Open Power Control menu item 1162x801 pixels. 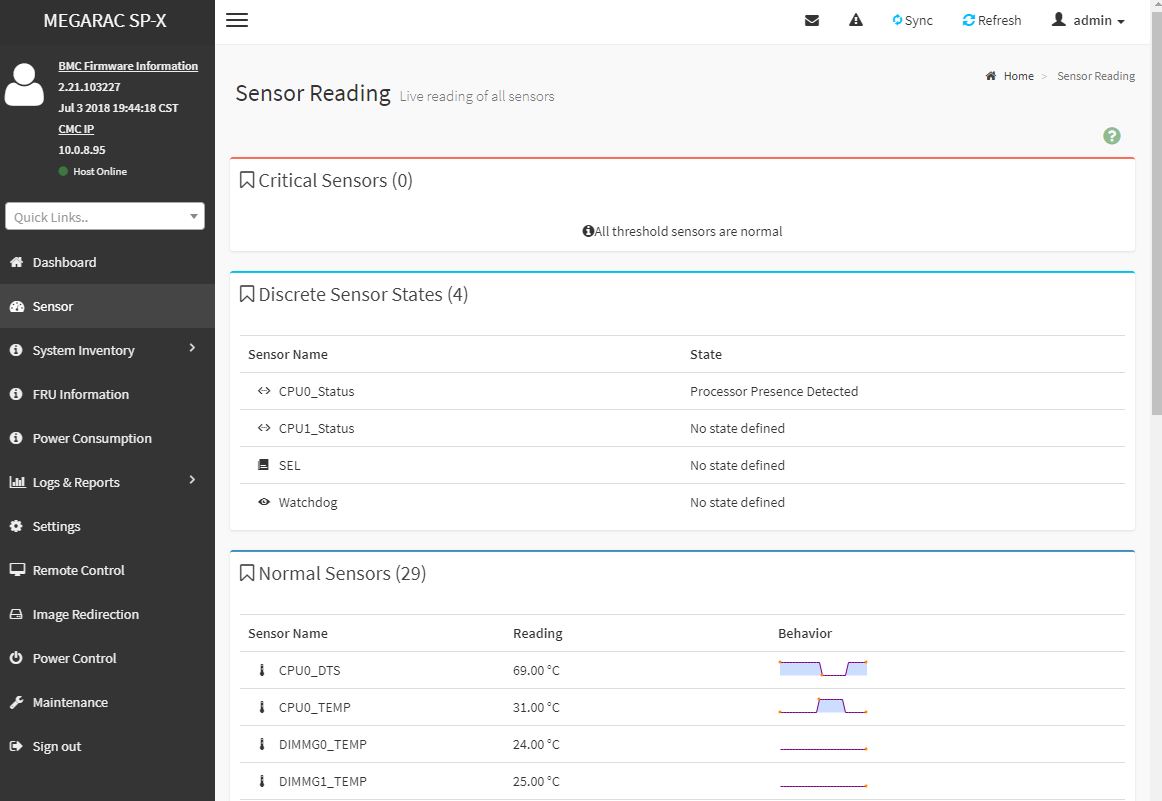[74, 658]
